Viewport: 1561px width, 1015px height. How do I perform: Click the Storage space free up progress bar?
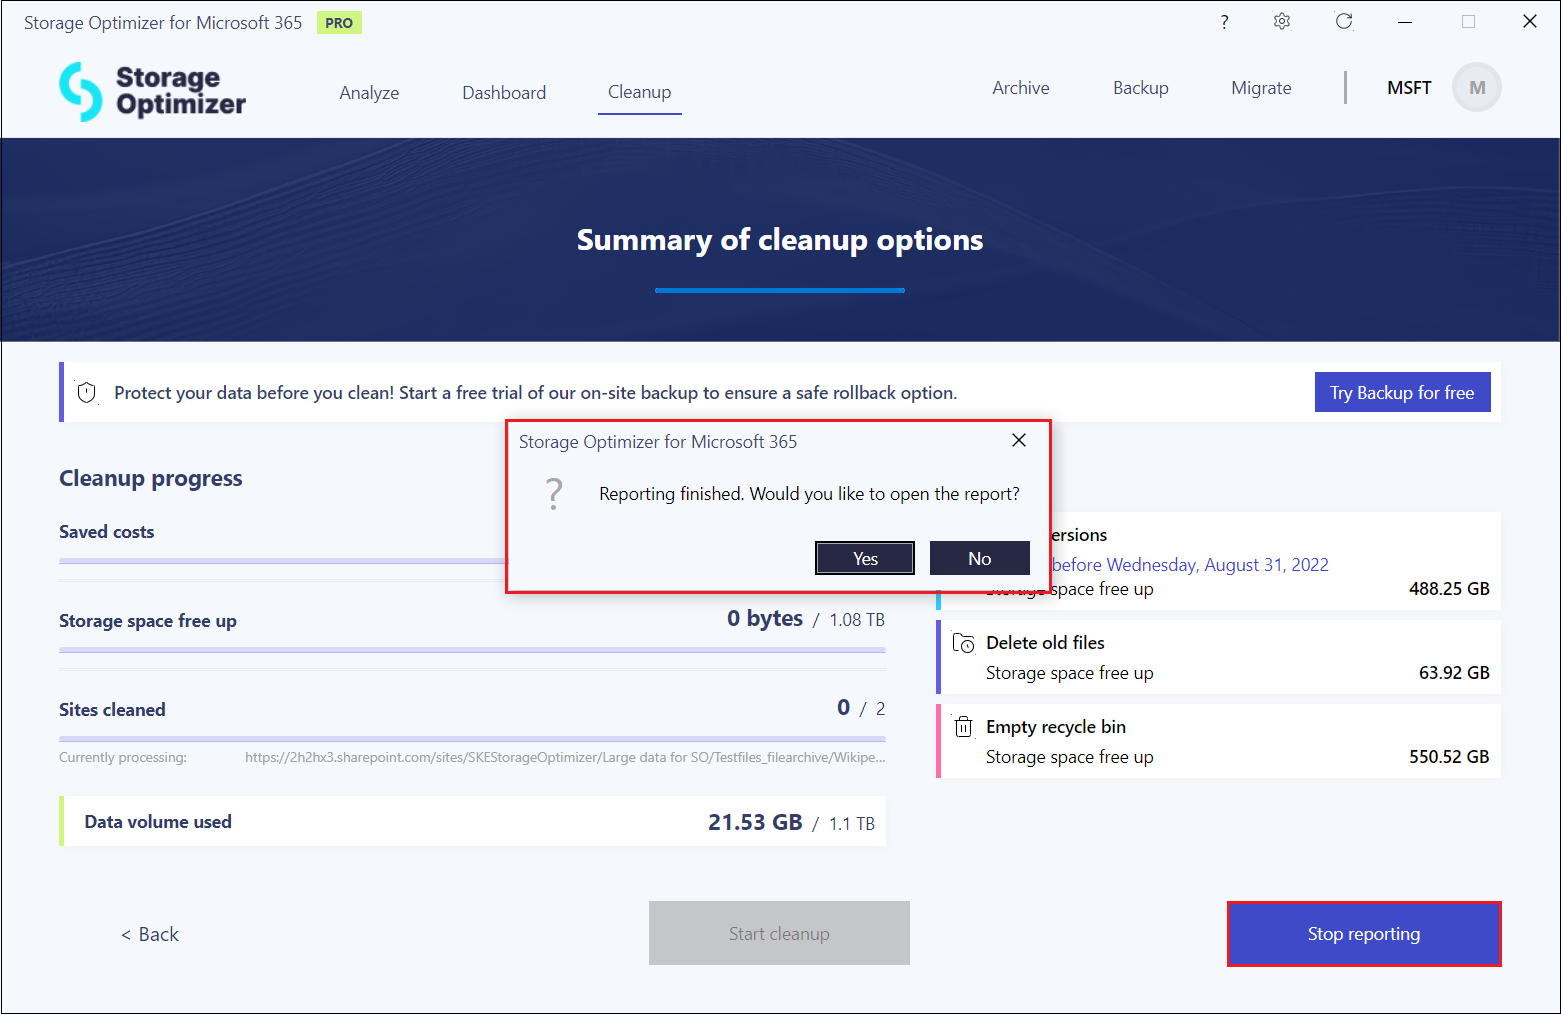click(472, 650)
